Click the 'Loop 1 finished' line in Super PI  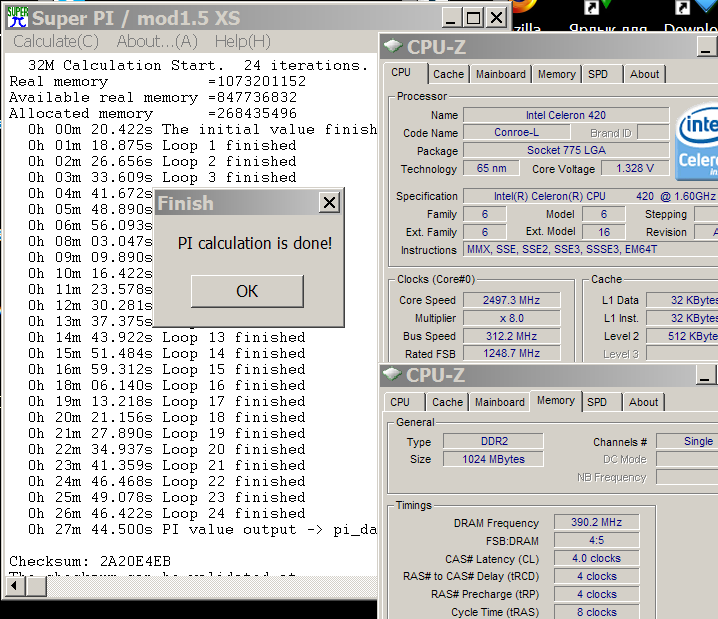[x=162, y=146]
